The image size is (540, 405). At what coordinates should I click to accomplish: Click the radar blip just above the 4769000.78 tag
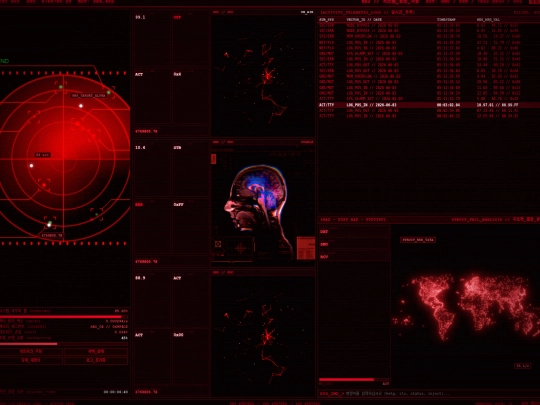click(49, 225)
